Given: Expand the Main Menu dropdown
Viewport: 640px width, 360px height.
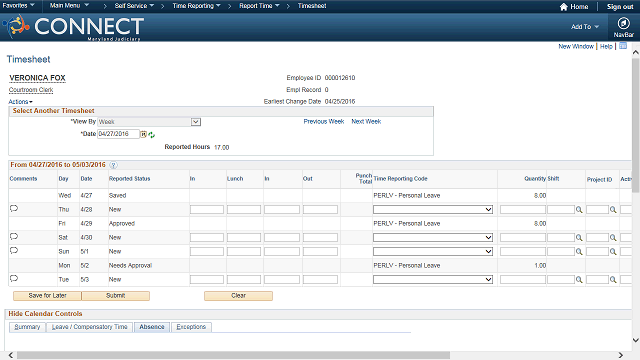Looking at the screenshot, I should pos(69,6).
